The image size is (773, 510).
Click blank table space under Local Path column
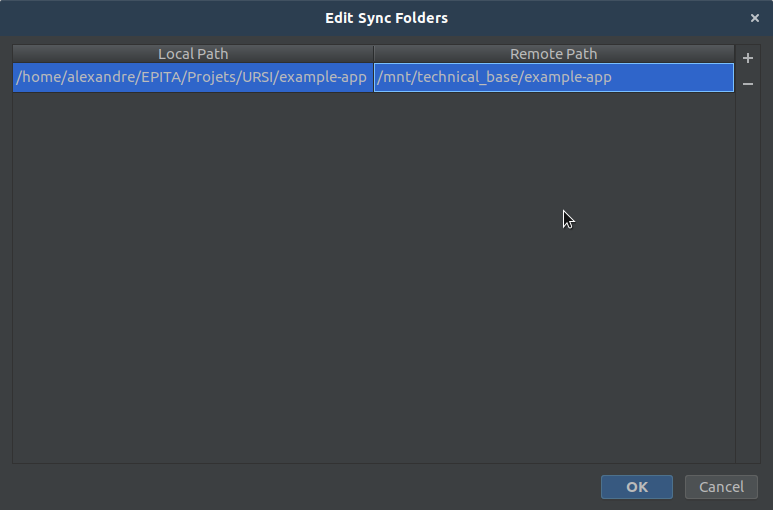(x=193, y=276)
